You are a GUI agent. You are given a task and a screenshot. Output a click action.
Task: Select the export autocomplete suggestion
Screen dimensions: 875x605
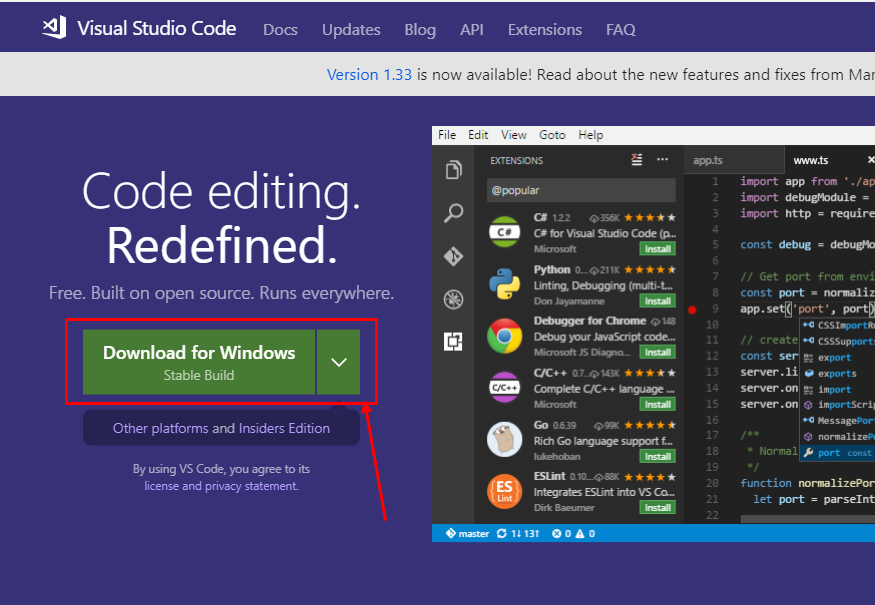(x=838, y=358)
